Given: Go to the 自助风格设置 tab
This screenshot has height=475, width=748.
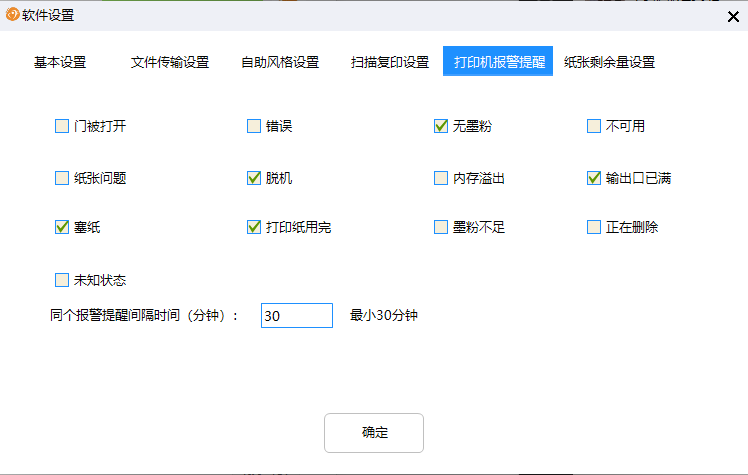Looking at the screenshot, I should (x=280, y=62).
